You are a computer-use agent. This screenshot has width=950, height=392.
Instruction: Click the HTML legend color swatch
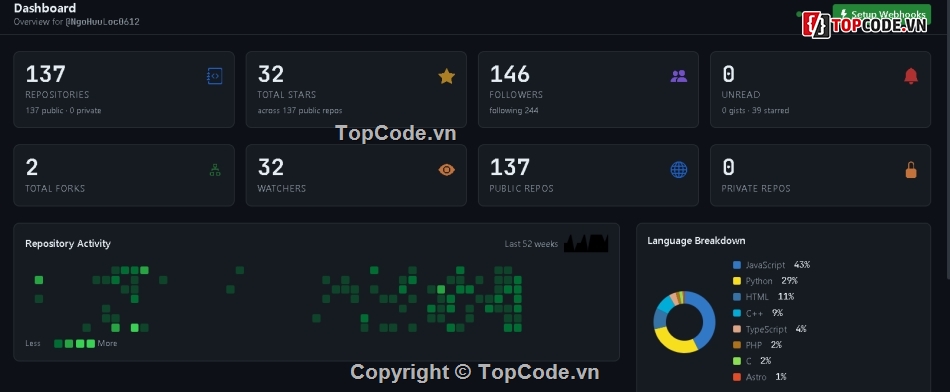[x=737, y=297]
